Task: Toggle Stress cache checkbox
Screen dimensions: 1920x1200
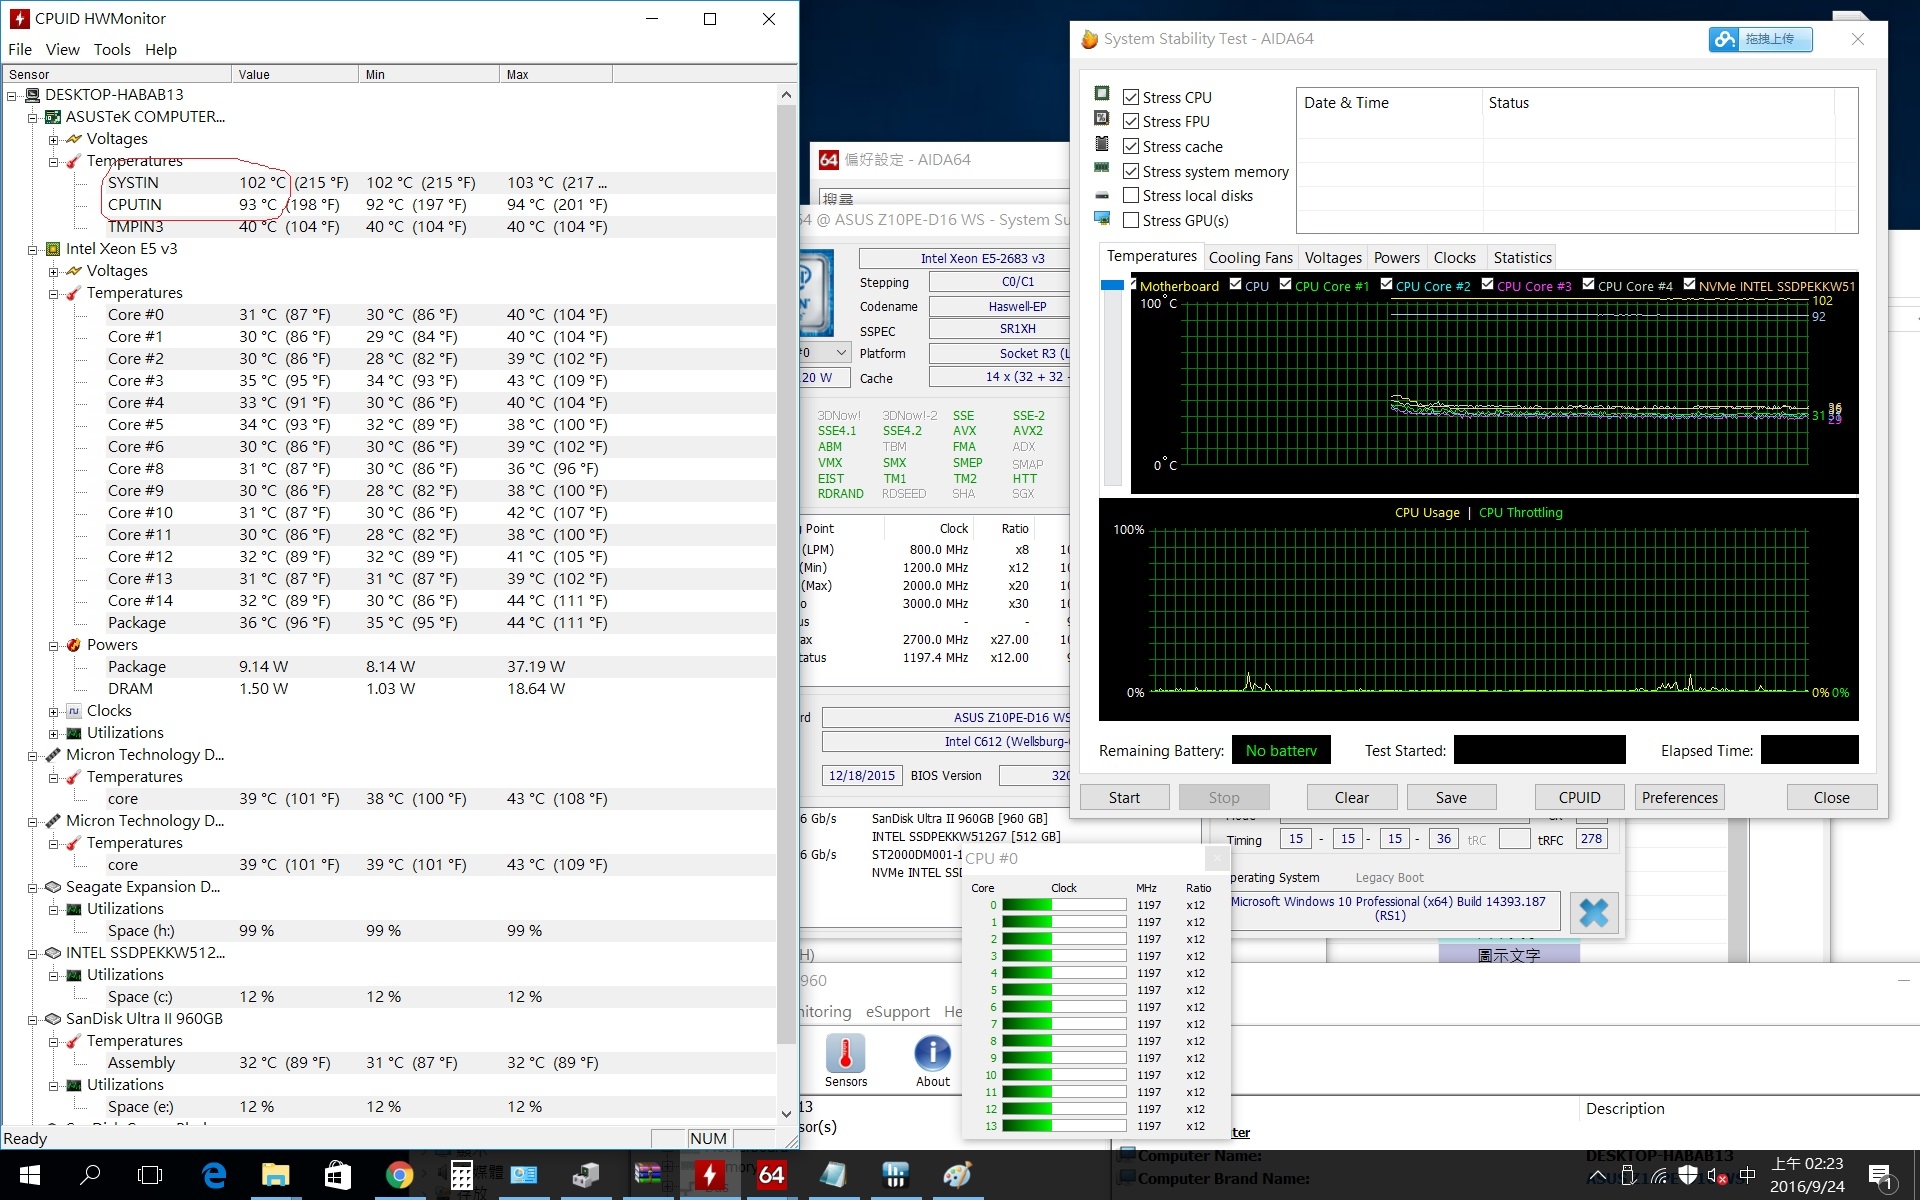Action: 1131,146
